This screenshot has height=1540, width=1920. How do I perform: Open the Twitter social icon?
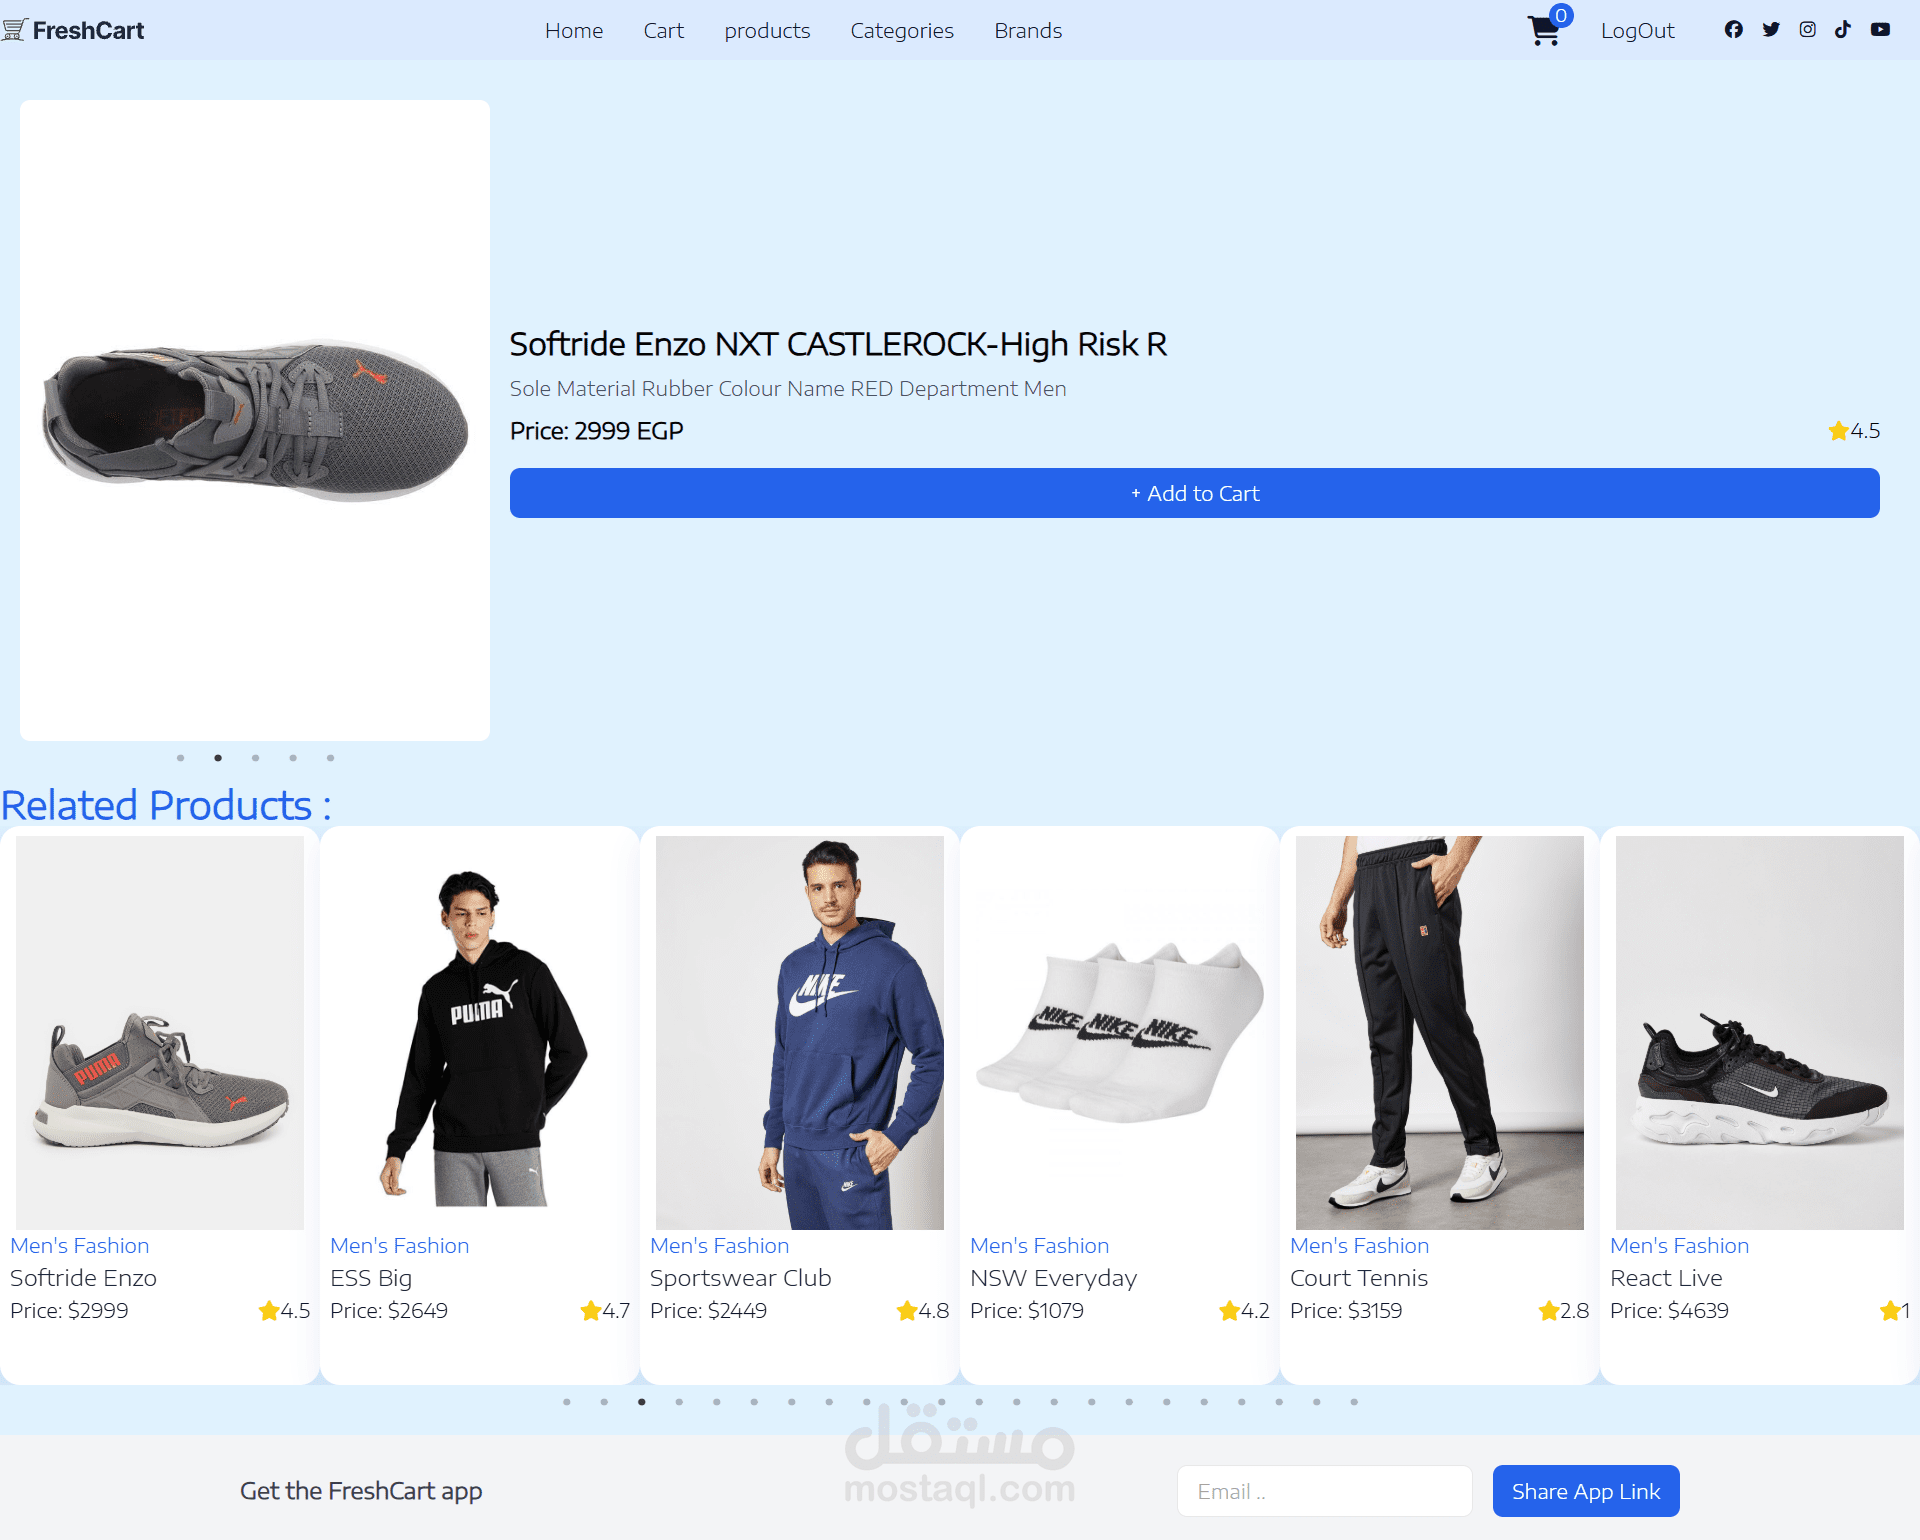pyautogui.click(x=1771, y=30)
